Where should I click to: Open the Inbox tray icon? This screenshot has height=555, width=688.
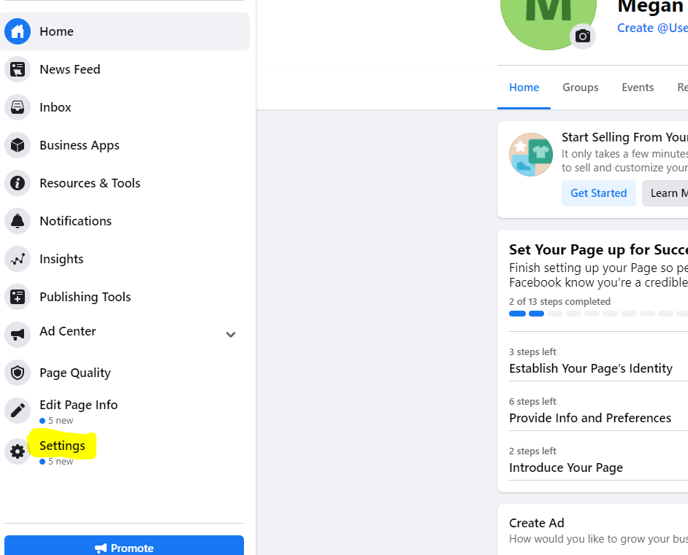click(18, 107)
